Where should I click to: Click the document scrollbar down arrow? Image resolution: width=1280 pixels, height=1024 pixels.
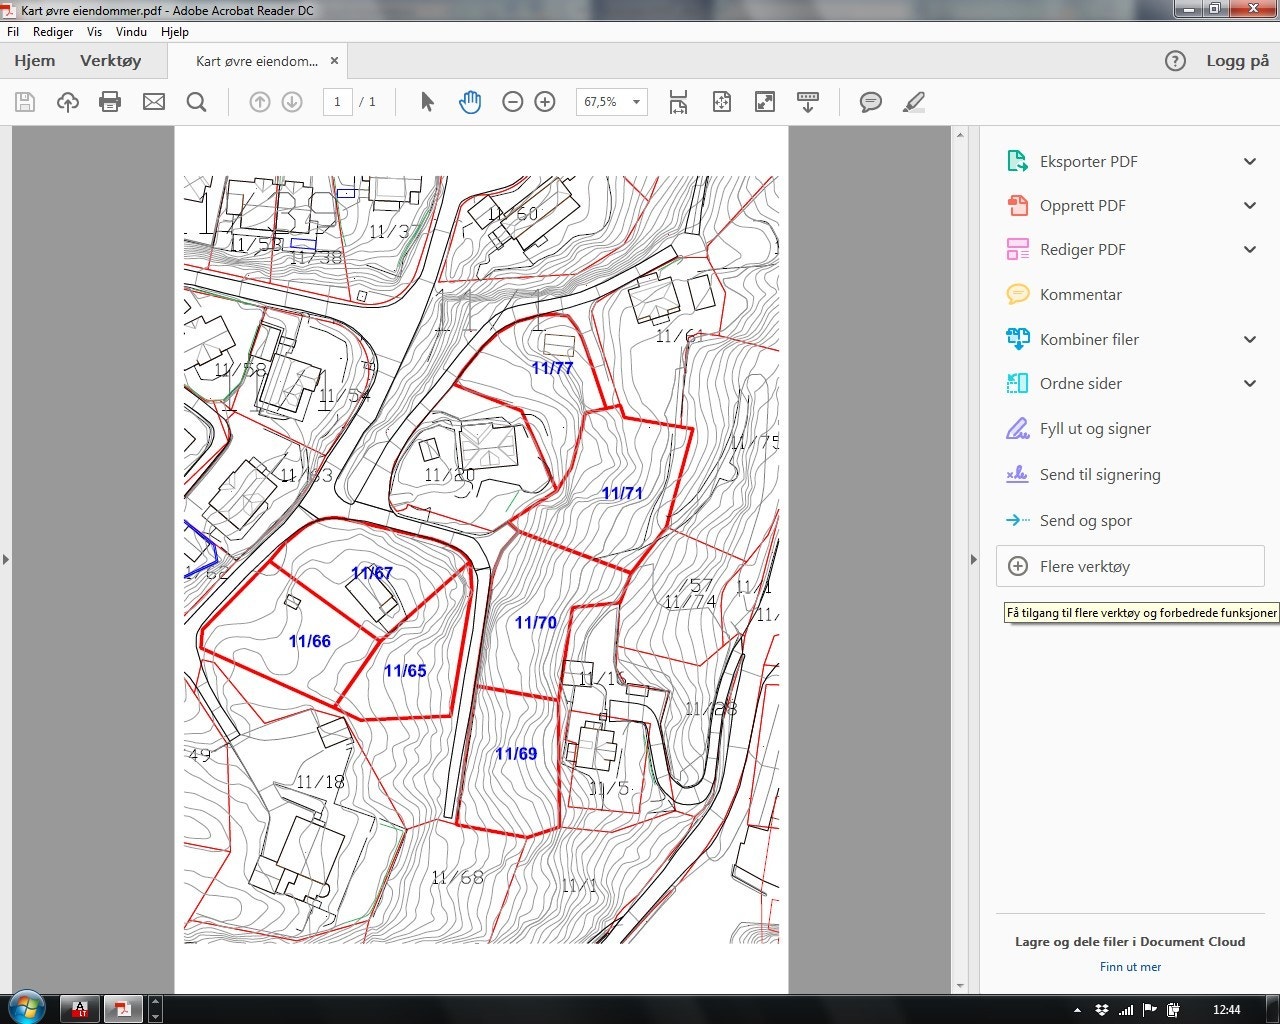[x=960, y=986]
